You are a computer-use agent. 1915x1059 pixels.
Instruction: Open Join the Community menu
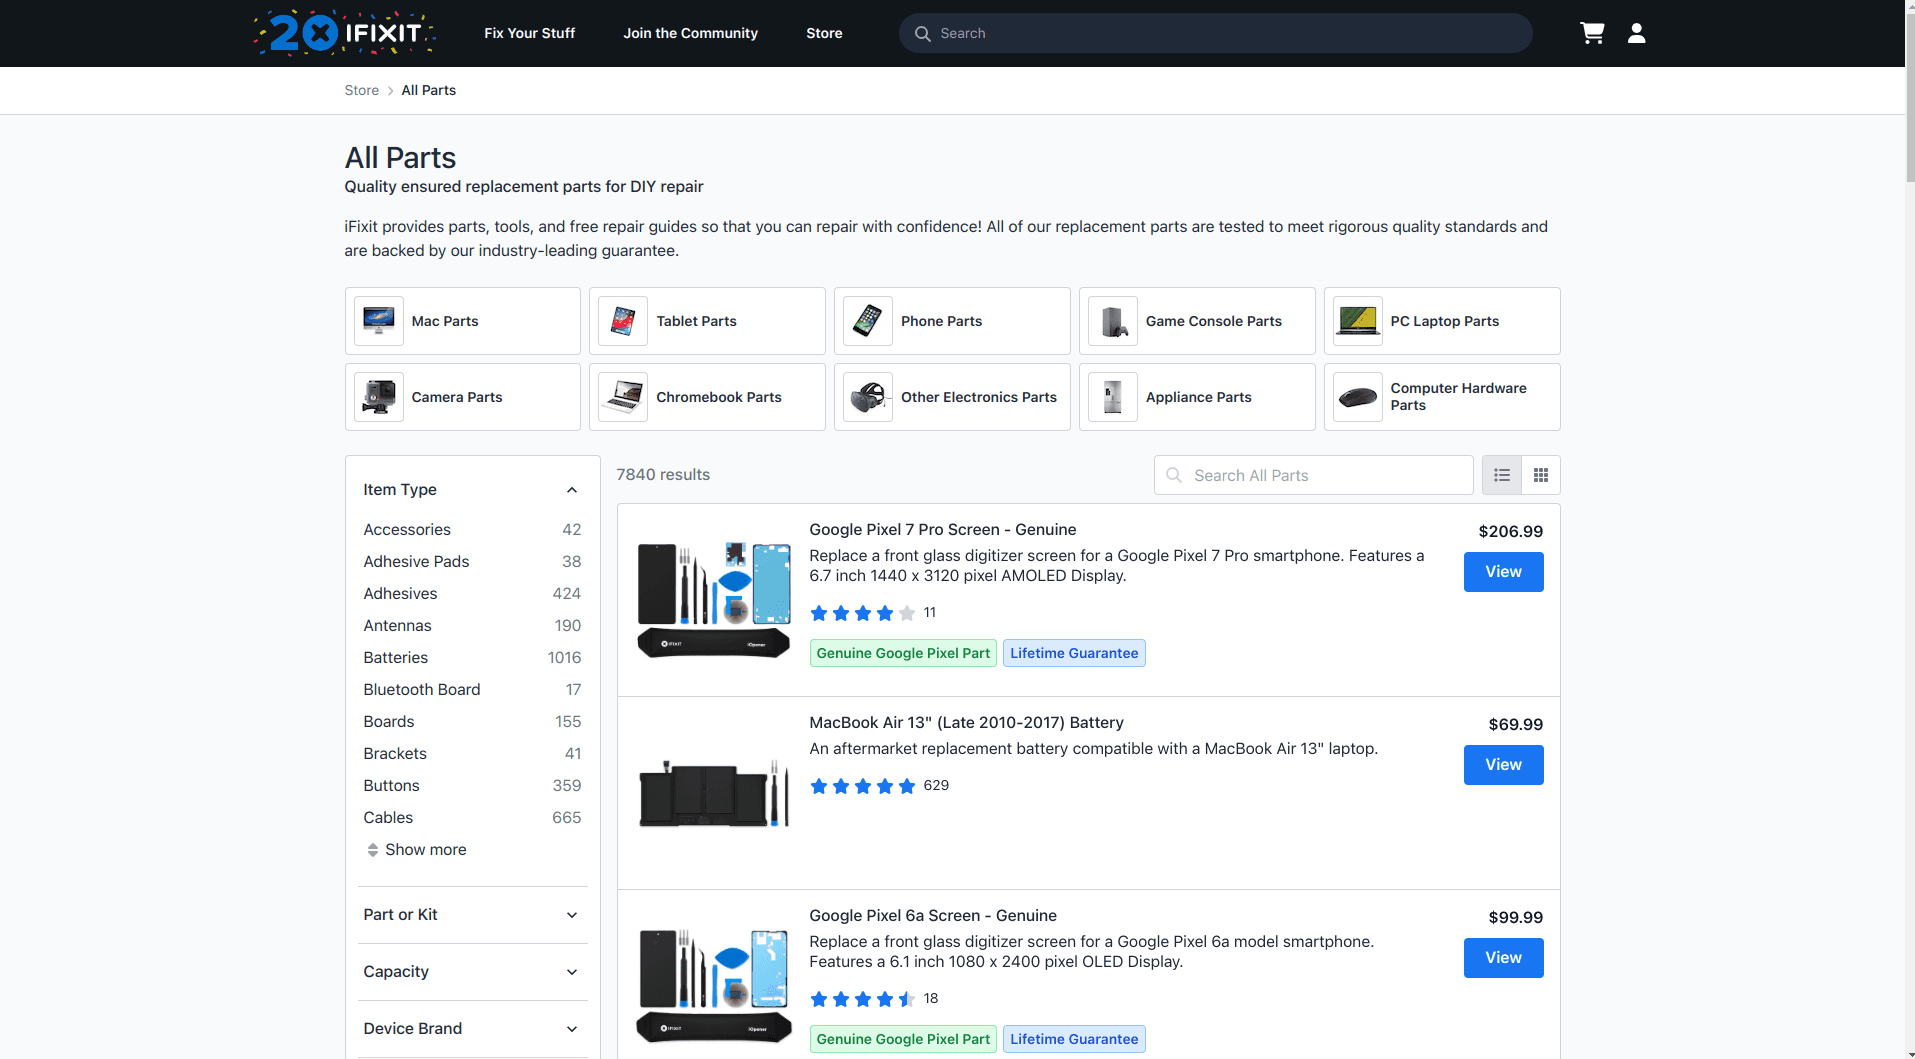tap(690, 33)
